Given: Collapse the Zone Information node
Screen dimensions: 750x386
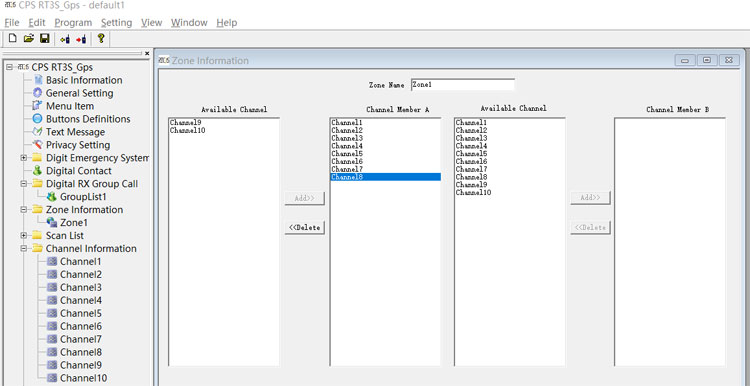Looking at the screenshot, I should tap(23, 210).
